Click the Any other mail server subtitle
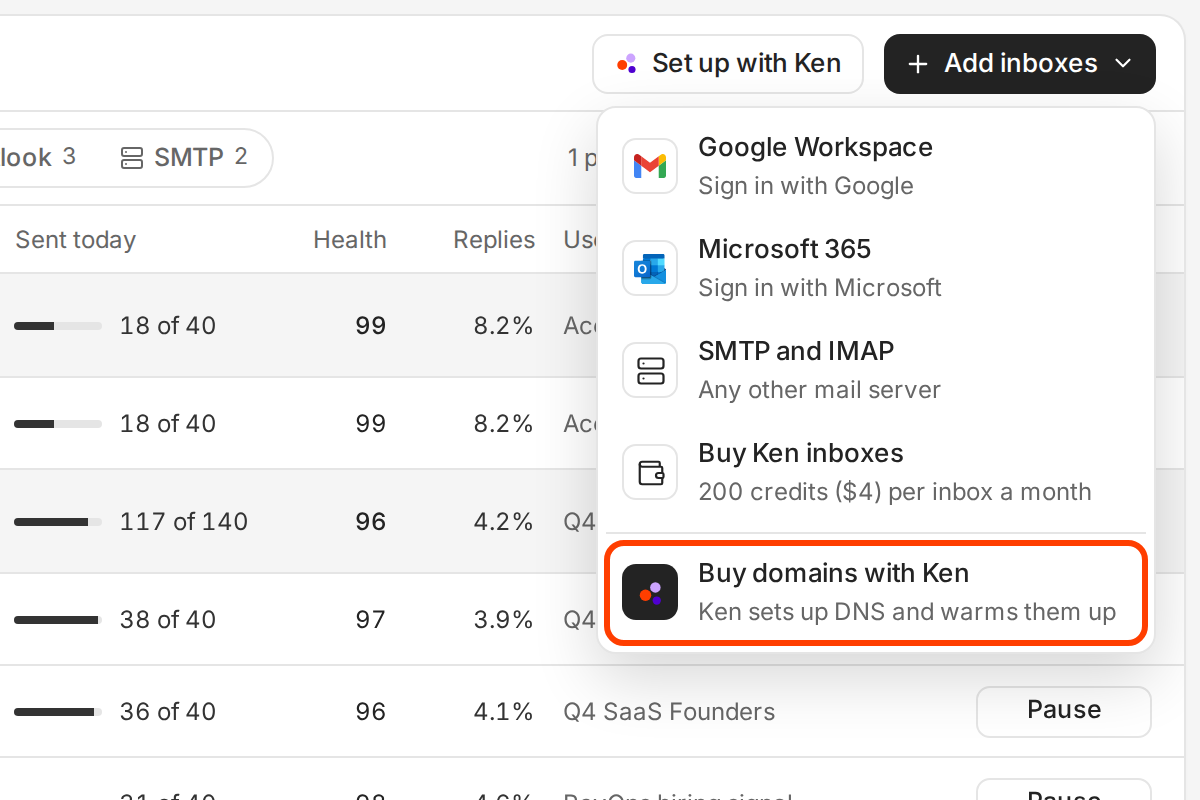This screenshot has height=800, width=1200. pos(819,390)
